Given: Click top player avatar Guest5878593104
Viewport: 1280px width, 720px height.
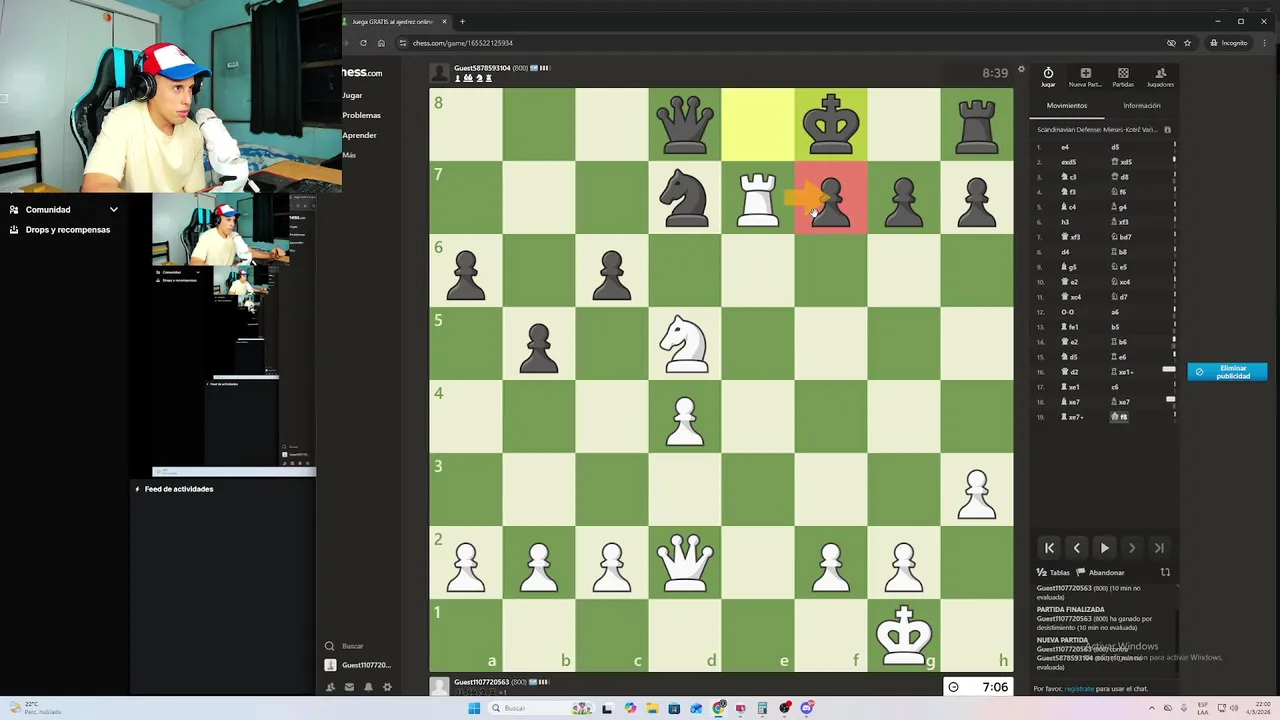Looking at the screenshot, I should [x=439, y=72].
